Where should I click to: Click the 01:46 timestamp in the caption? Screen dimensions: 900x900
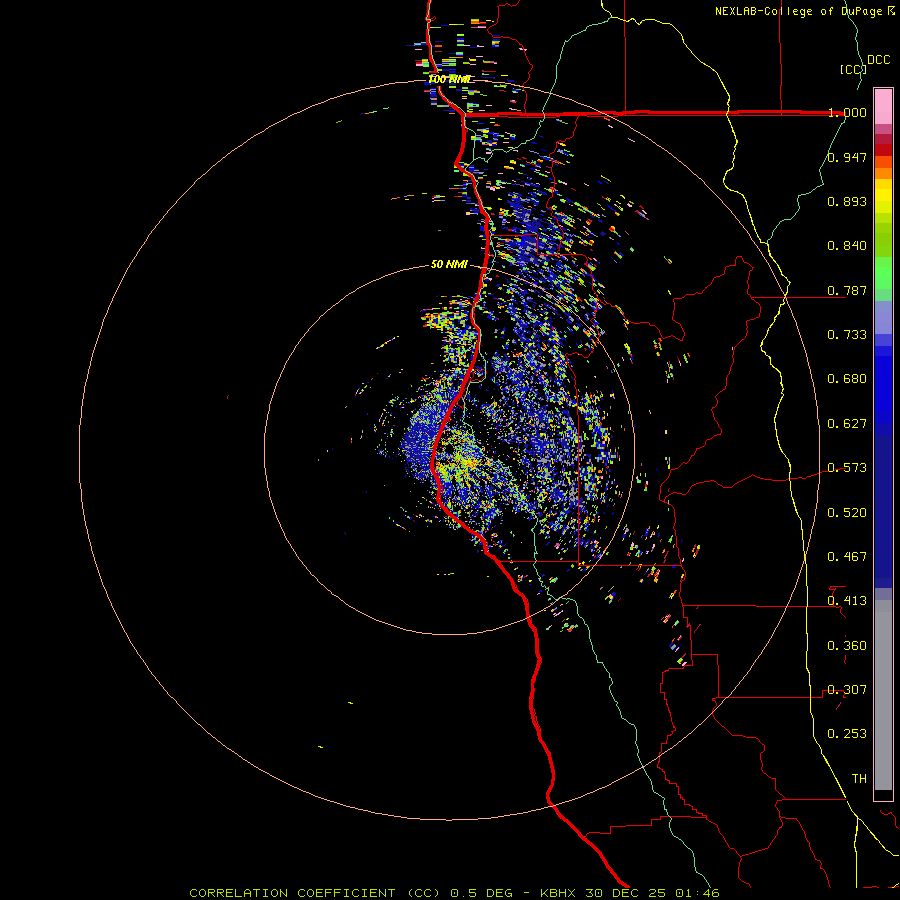(x=697, y=893)
